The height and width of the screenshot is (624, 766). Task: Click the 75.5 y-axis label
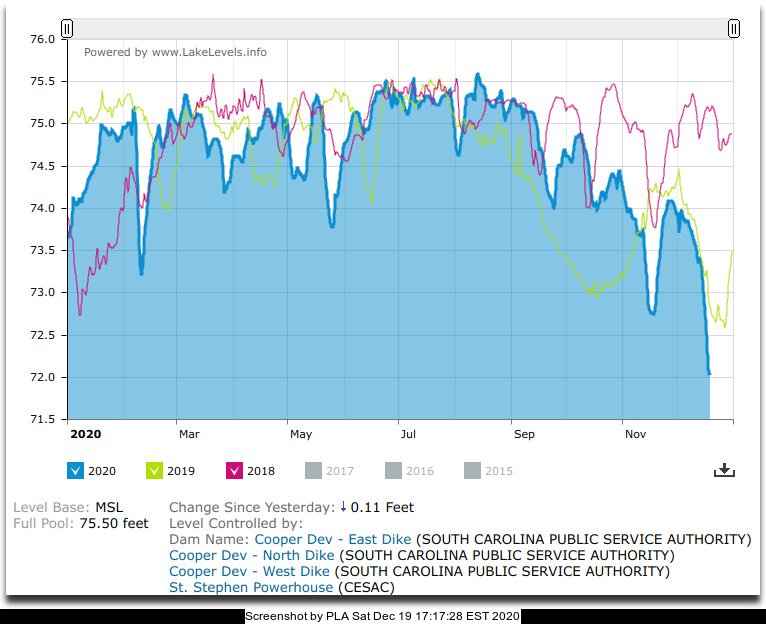click(x=43, y=81)
